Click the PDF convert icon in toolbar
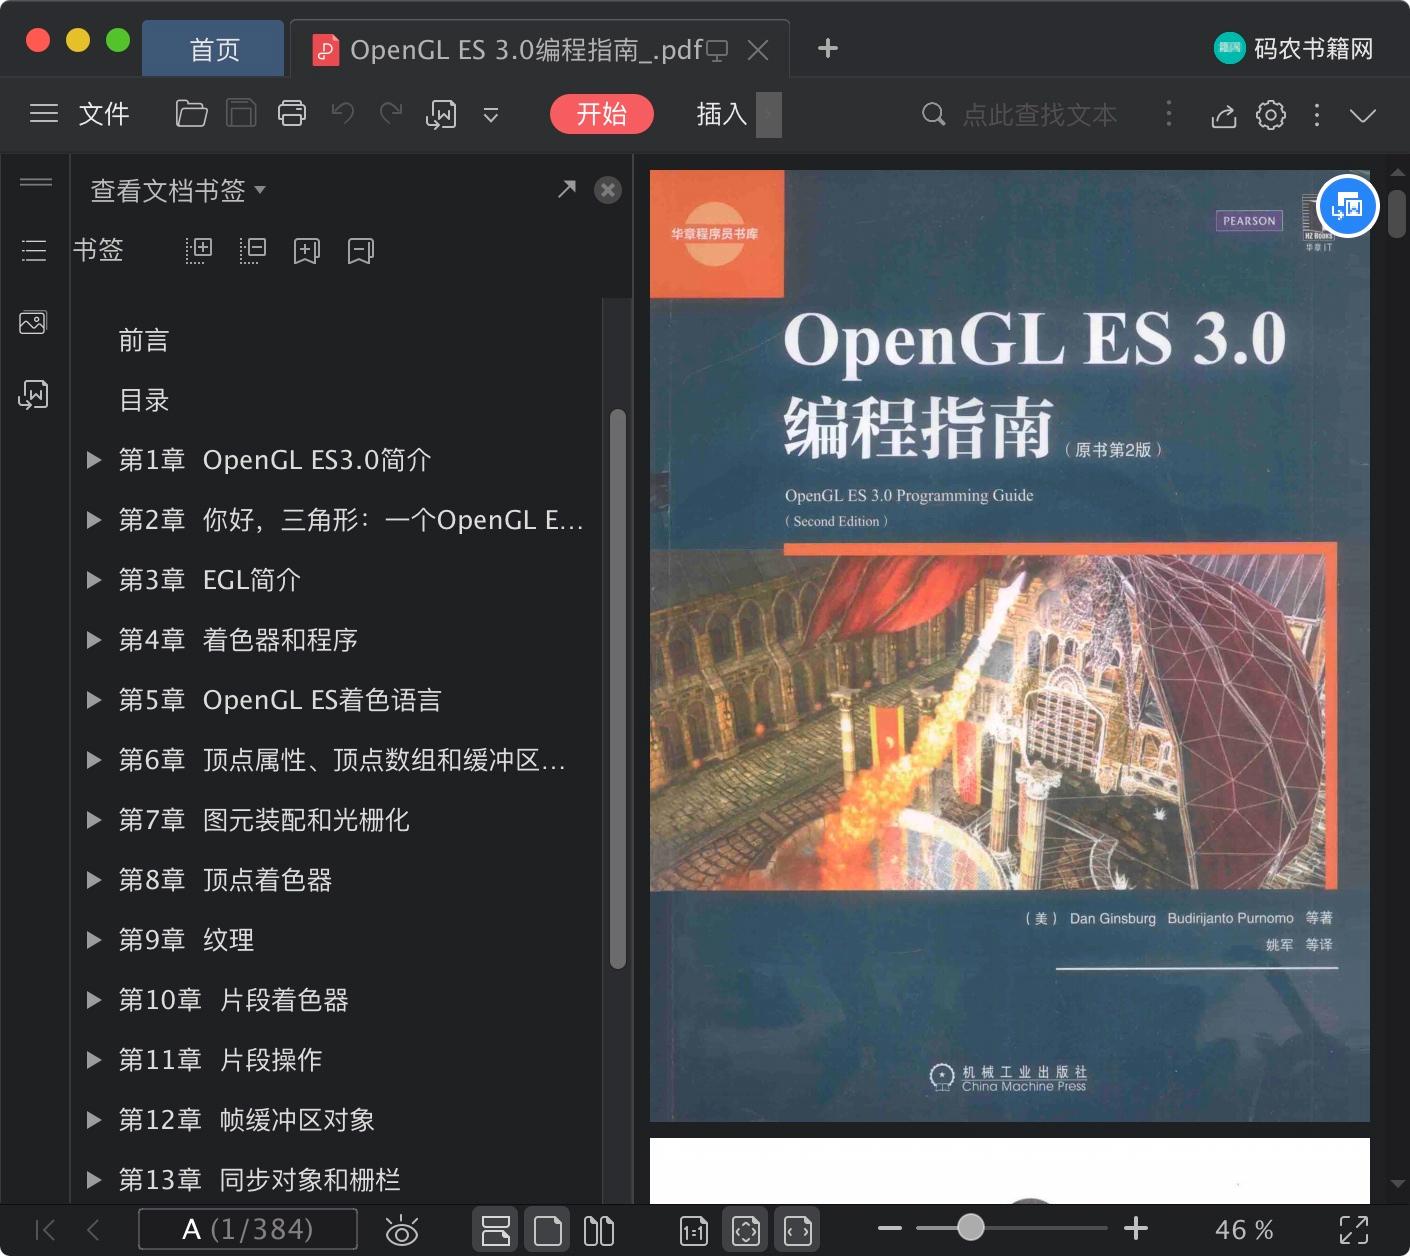 (441, 115)
